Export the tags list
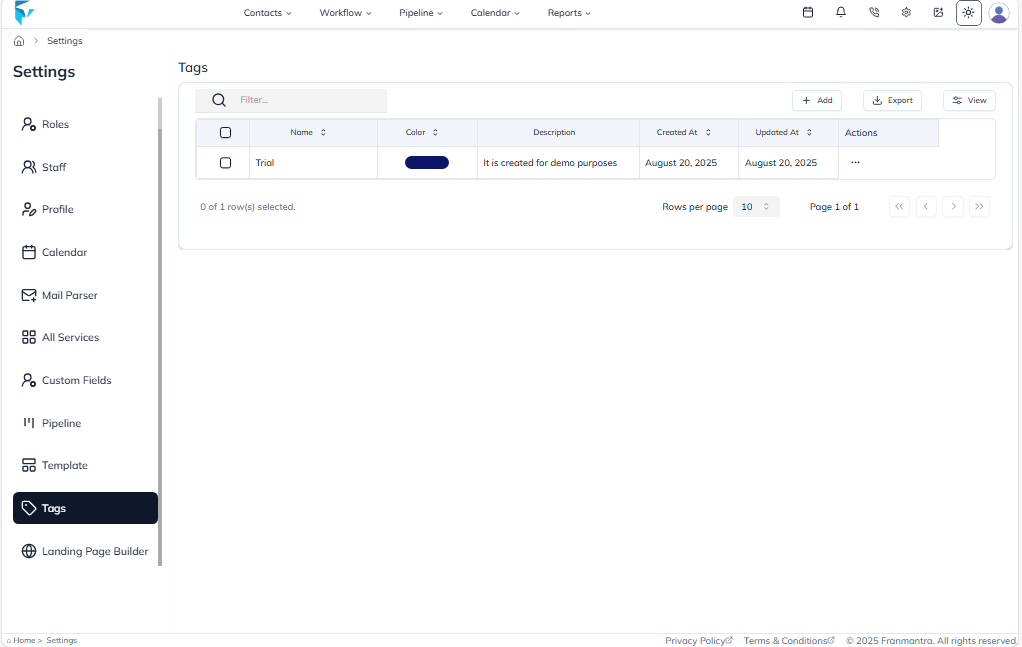Viewport: 1022px width, 647px height. pos(892,100)
